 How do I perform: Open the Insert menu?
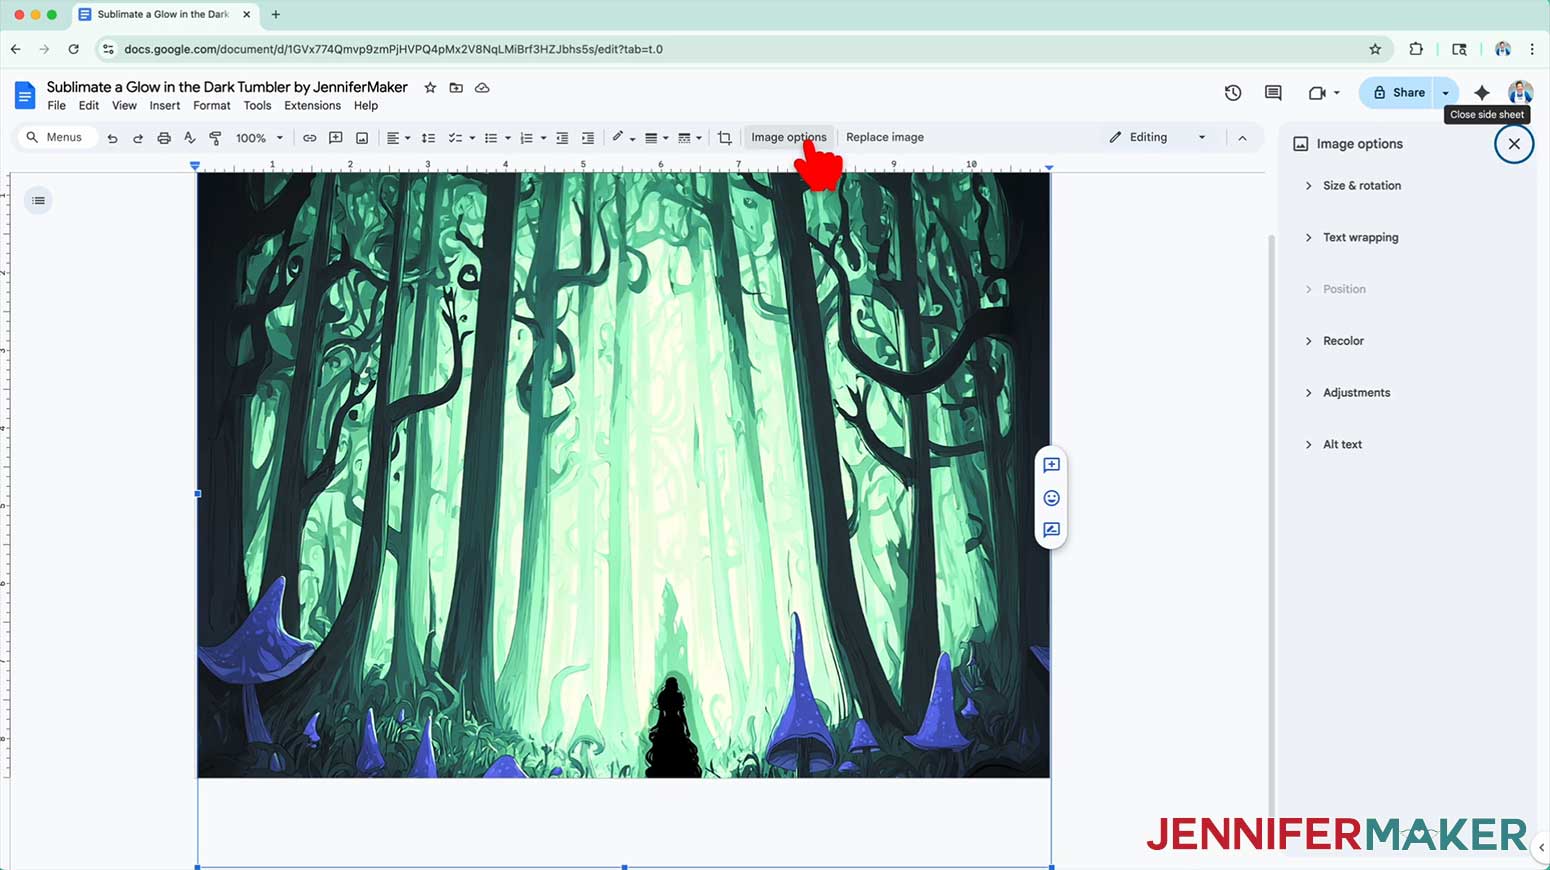pyautogui.click(x=165, y=106)
